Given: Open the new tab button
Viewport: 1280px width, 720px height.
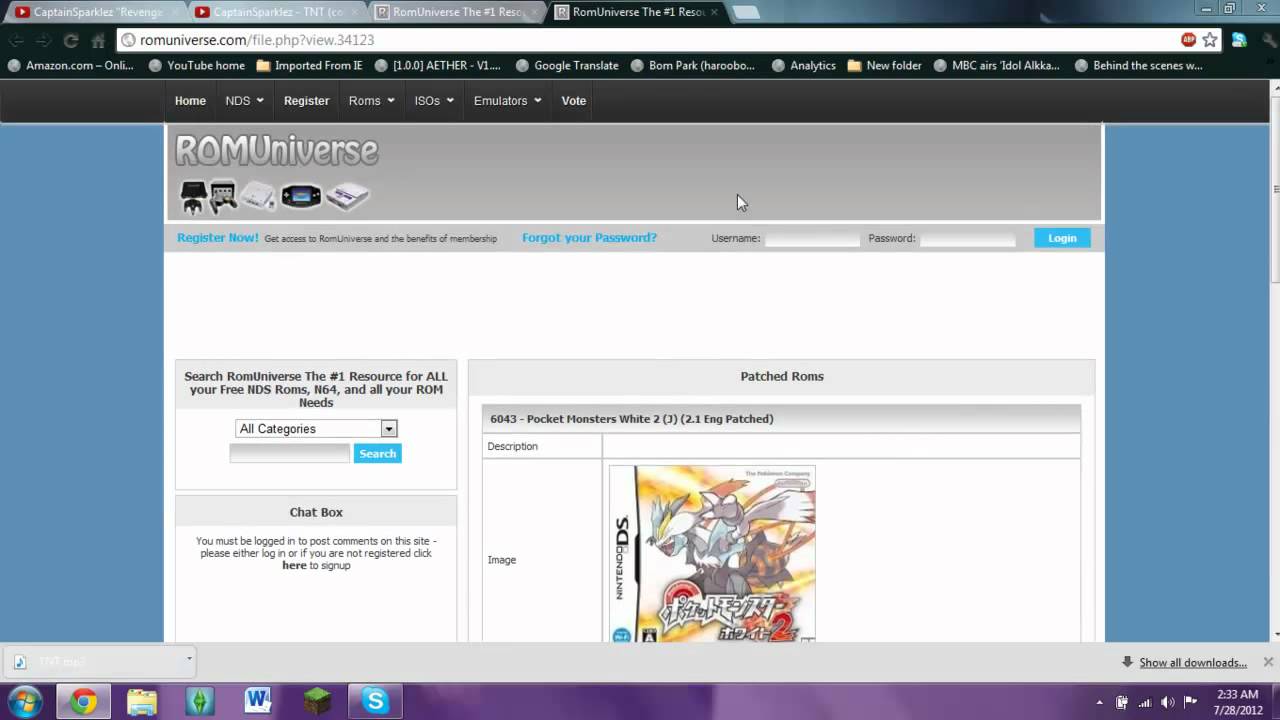Looking at the screenshot, I should (746, 12).
